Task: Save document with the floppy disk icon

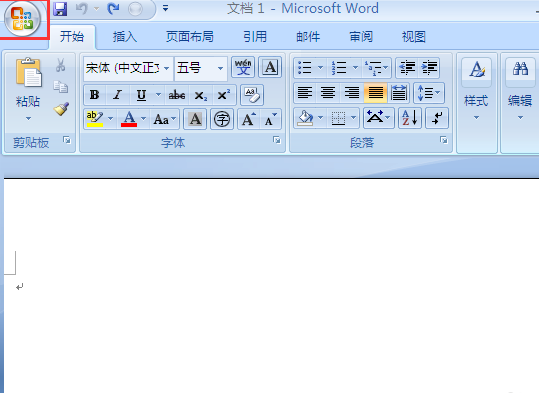Action: (60, 9)
